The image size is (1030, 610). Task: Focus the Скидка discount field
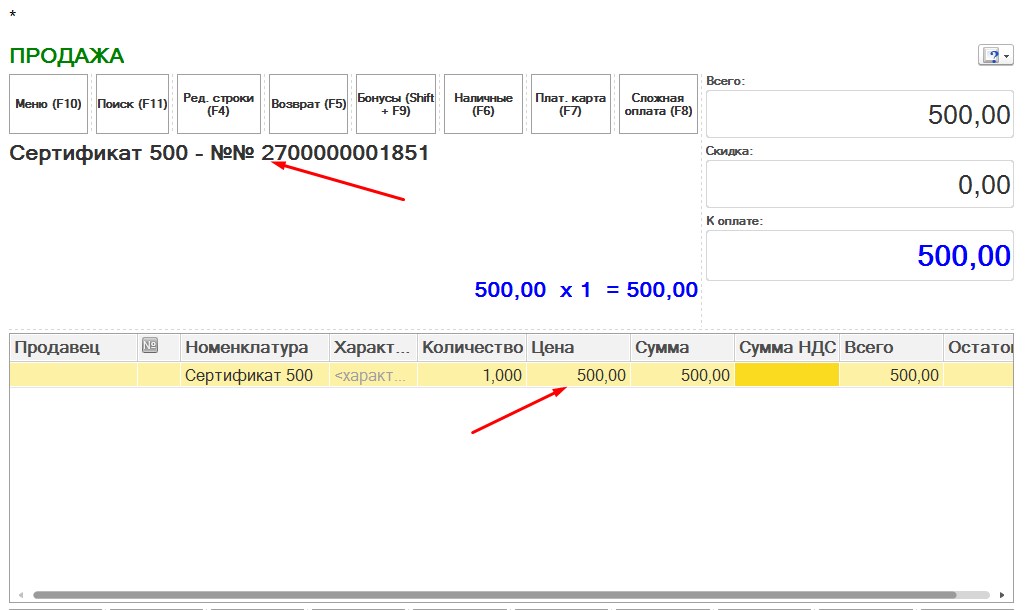[859, 185]
